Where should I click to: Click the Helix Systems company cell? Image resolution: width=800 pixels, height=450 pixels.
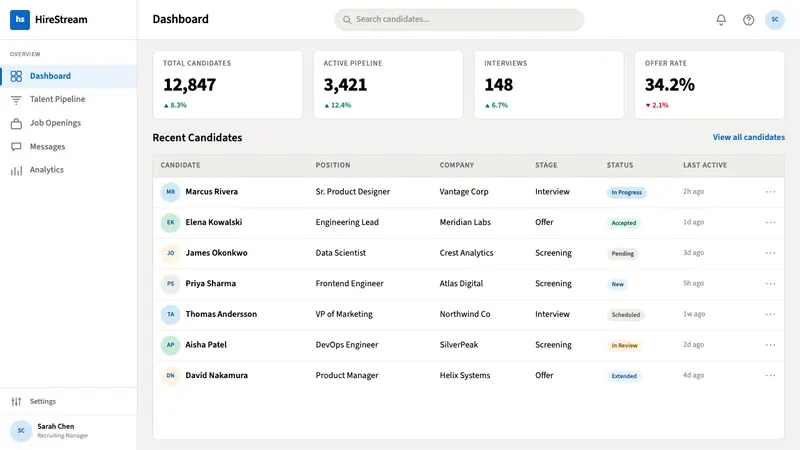(465, 376)
